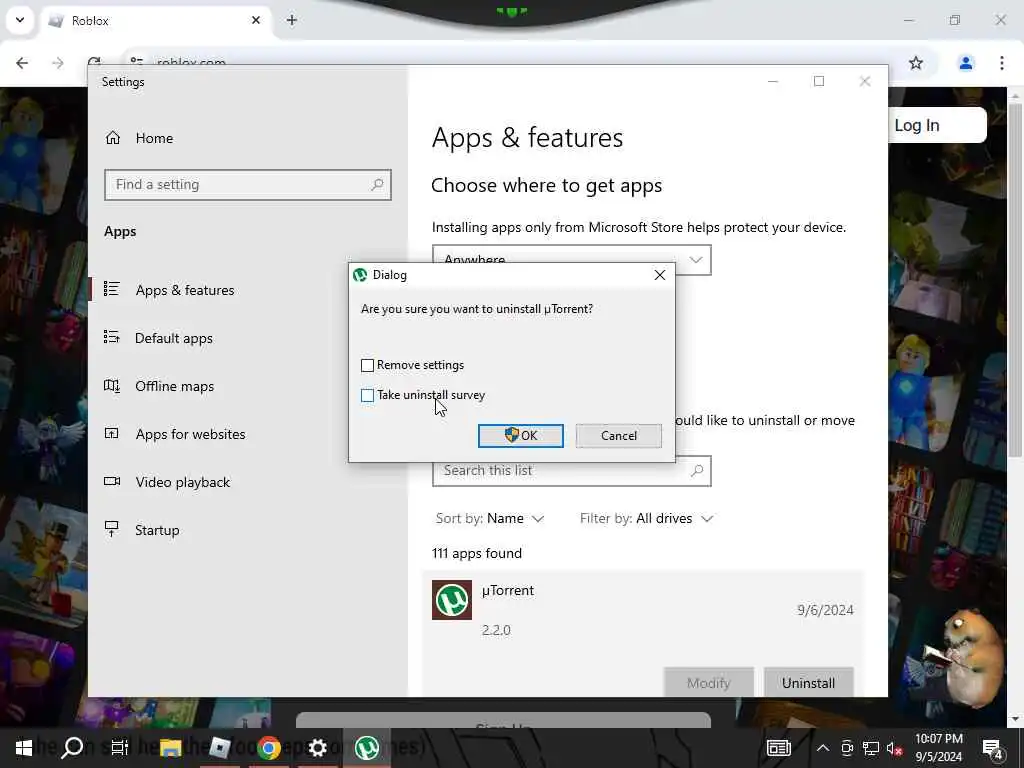Close the Roblox tab
The height and width of the screenshot is (768, 1024).
coord(256,20)
